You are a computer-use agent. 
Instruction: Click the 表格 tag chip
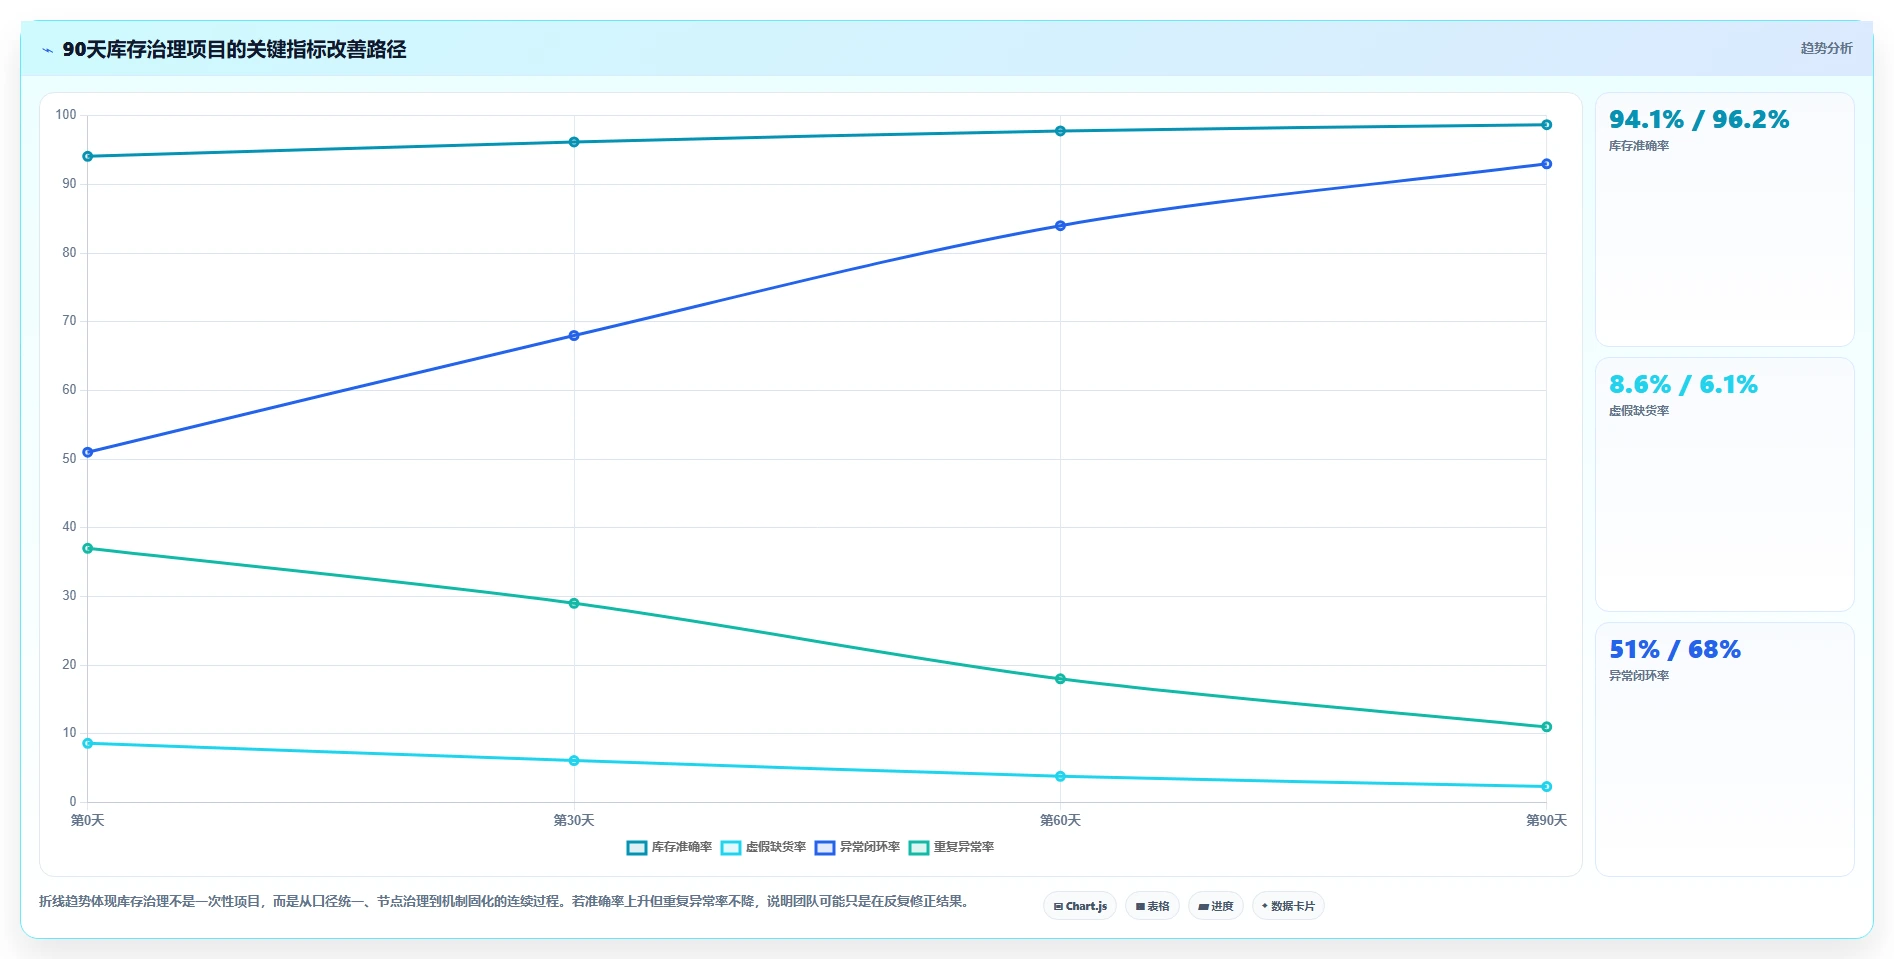pyautogui.click(x=1152, y=906)
